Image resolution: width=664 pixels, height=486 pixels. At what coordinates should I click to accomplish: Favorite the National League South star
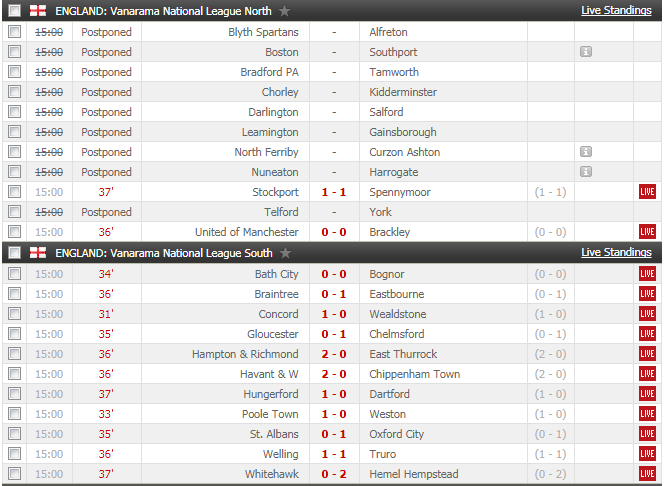[285, 253]
